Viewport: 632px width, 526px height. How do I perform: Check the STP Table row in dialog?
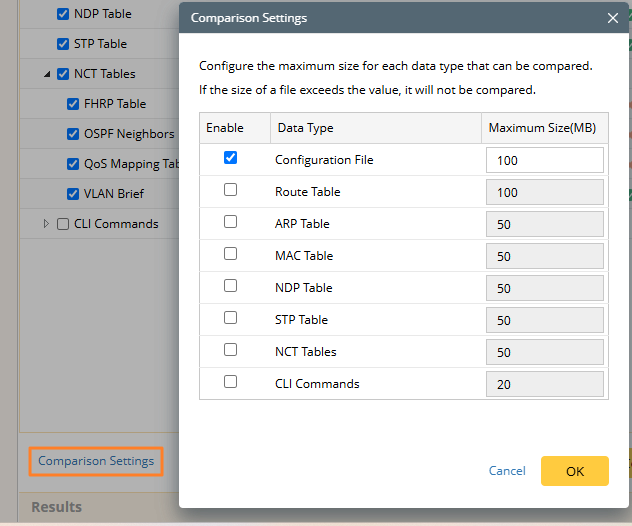pos(231,318)
